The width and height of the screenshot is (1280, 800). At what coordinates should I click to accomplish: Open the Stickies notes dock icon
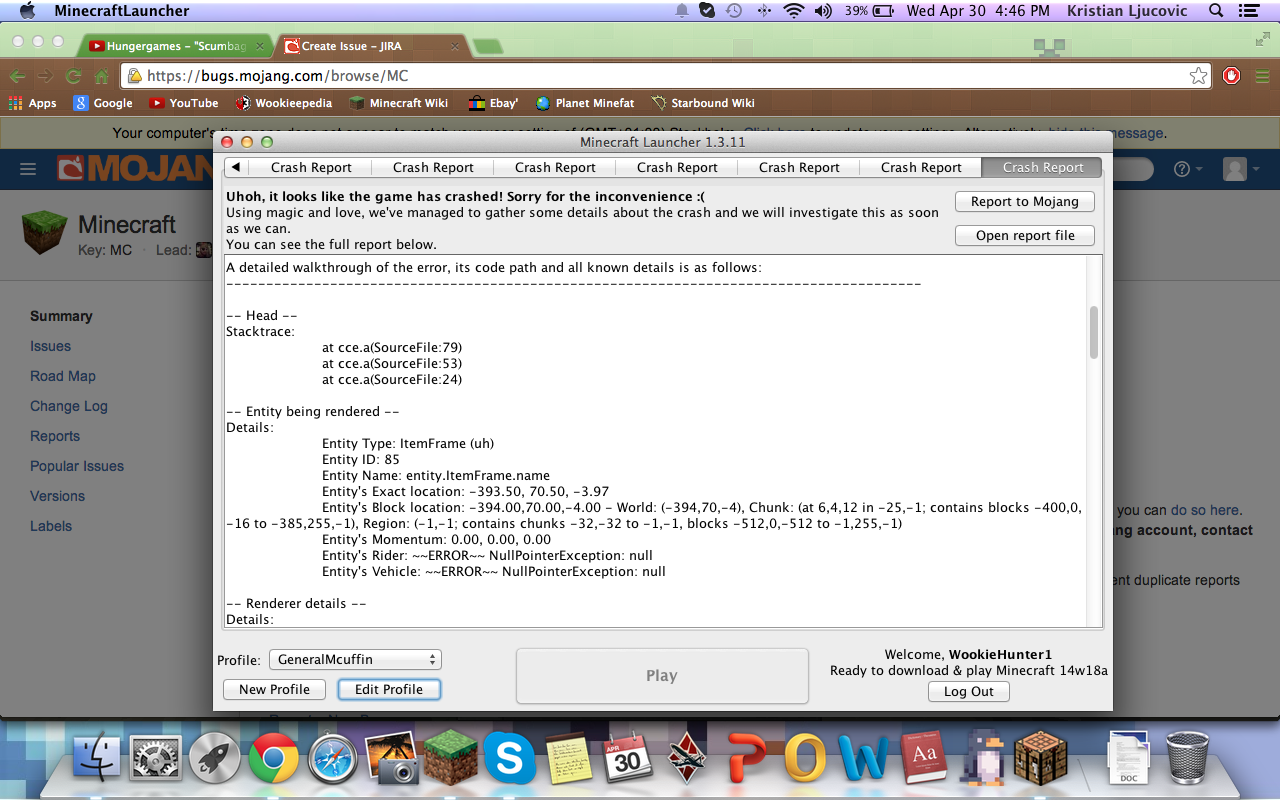569,758
